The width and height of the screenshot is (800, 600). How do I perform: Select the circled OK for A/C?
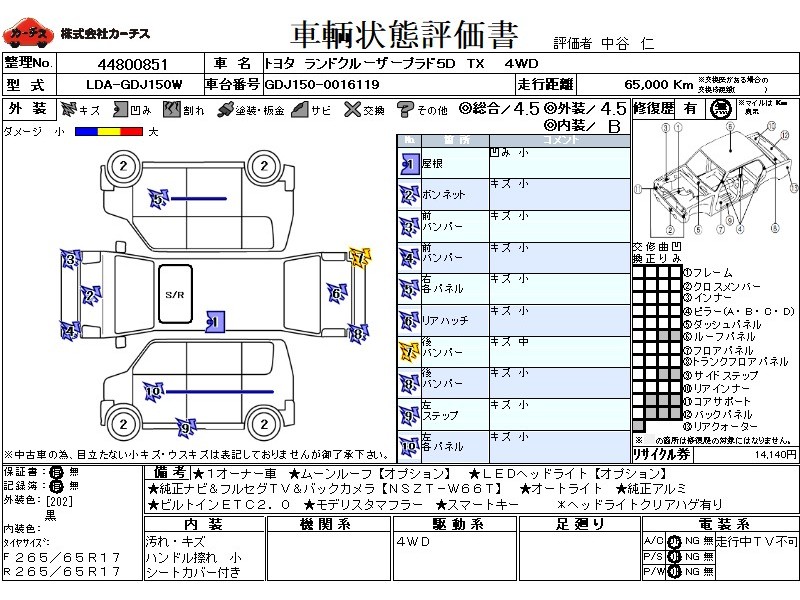pos(674,542)
